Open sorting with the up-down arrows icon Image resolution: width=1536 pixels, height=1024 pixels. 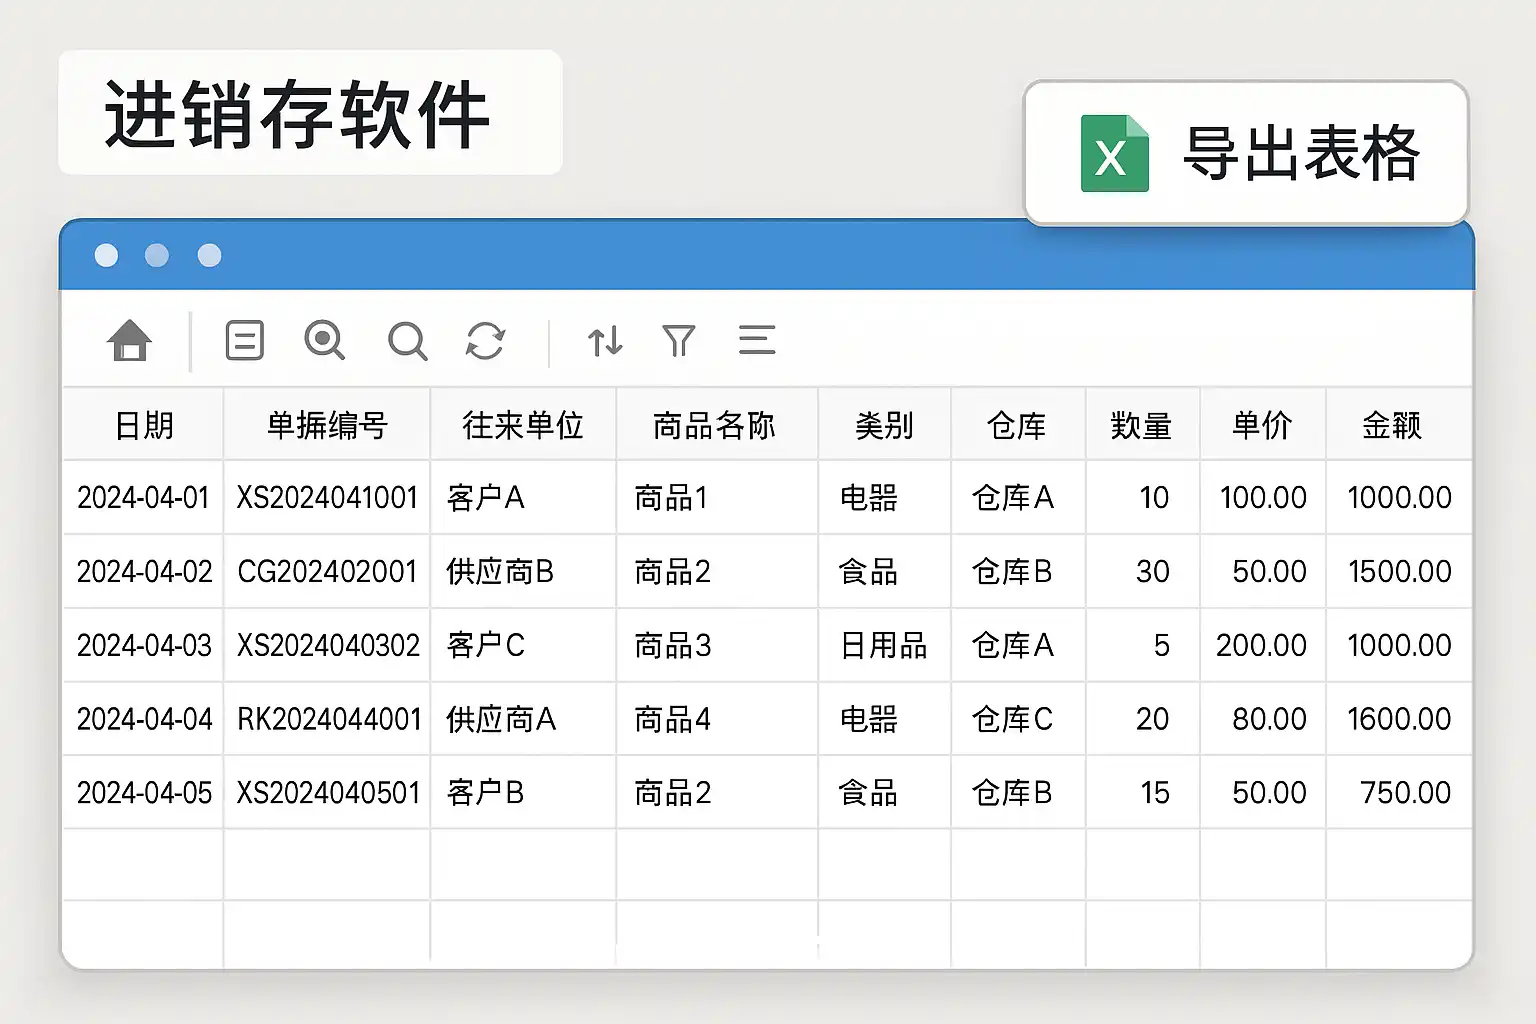coord(605,341)
